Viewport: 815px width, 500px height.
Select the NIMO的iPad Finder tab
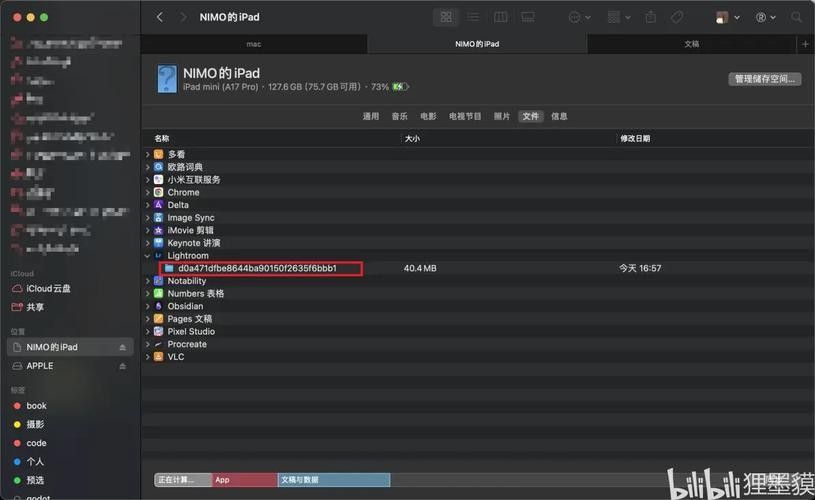[x=477, y=44]
